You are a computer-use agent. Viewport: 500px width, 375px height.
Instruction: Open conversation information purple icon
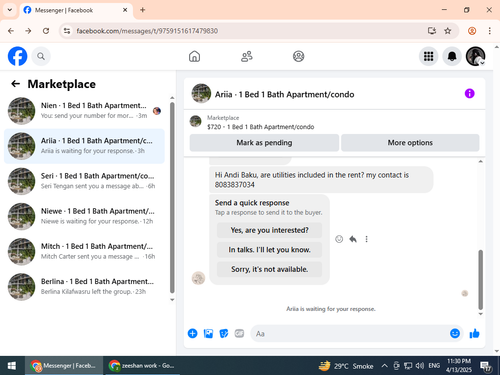pyautogui.click(x=469, y=94)
